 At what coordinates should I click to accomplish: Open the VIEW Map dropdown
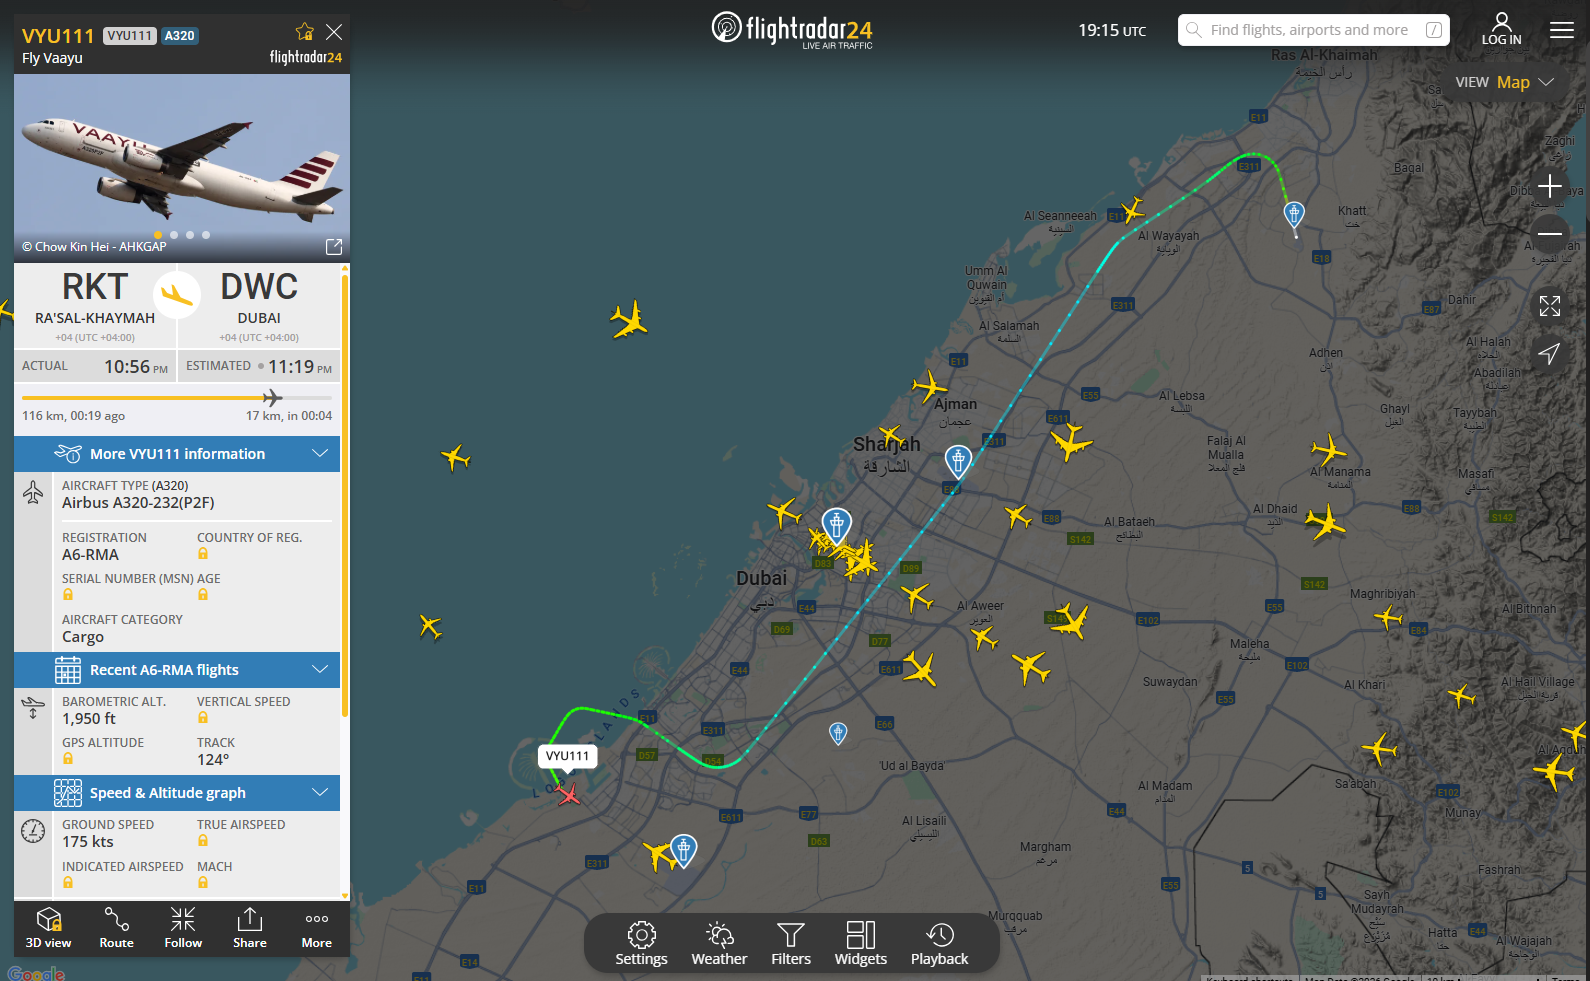pos(1505,82)
